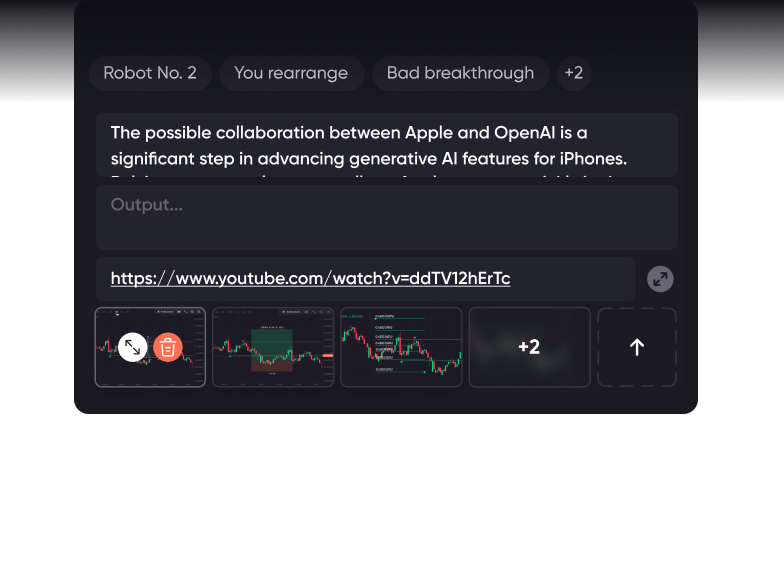Place cursor on the word "Apple" in prompt
The image size is (784, 570).
point(430,133)
